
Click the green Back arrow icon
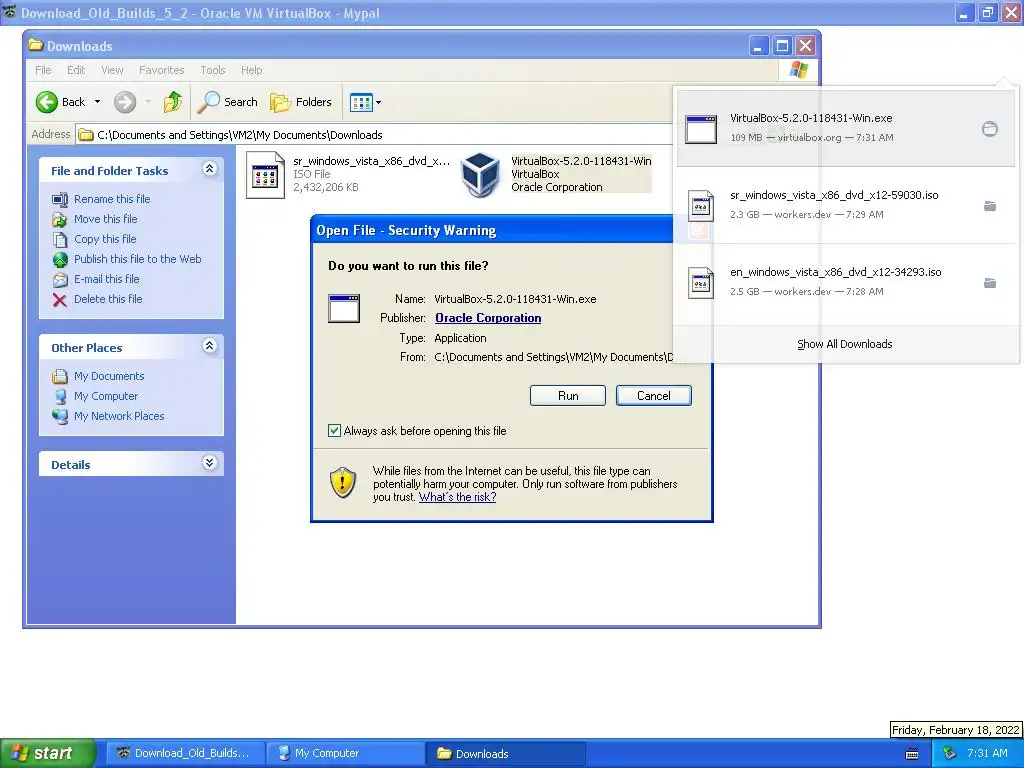[x=46, y=102]
